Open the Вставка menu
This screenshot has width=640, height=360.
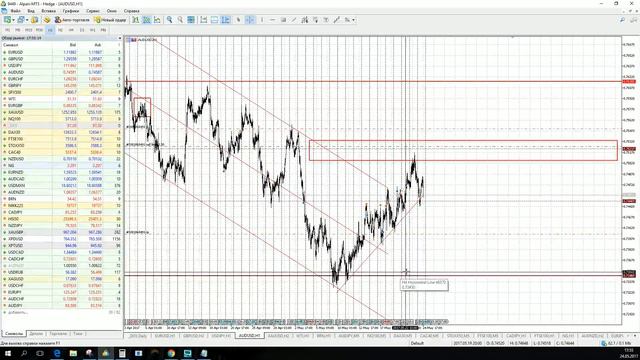pos(49,11)
